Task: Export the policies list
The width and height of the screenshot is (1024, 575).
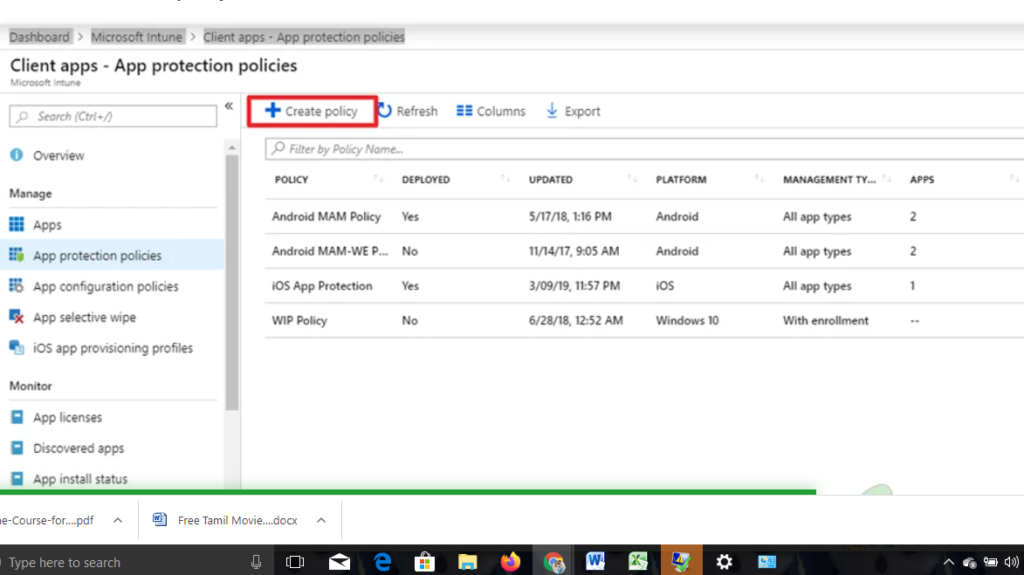Action: click(x=573, y=111)
